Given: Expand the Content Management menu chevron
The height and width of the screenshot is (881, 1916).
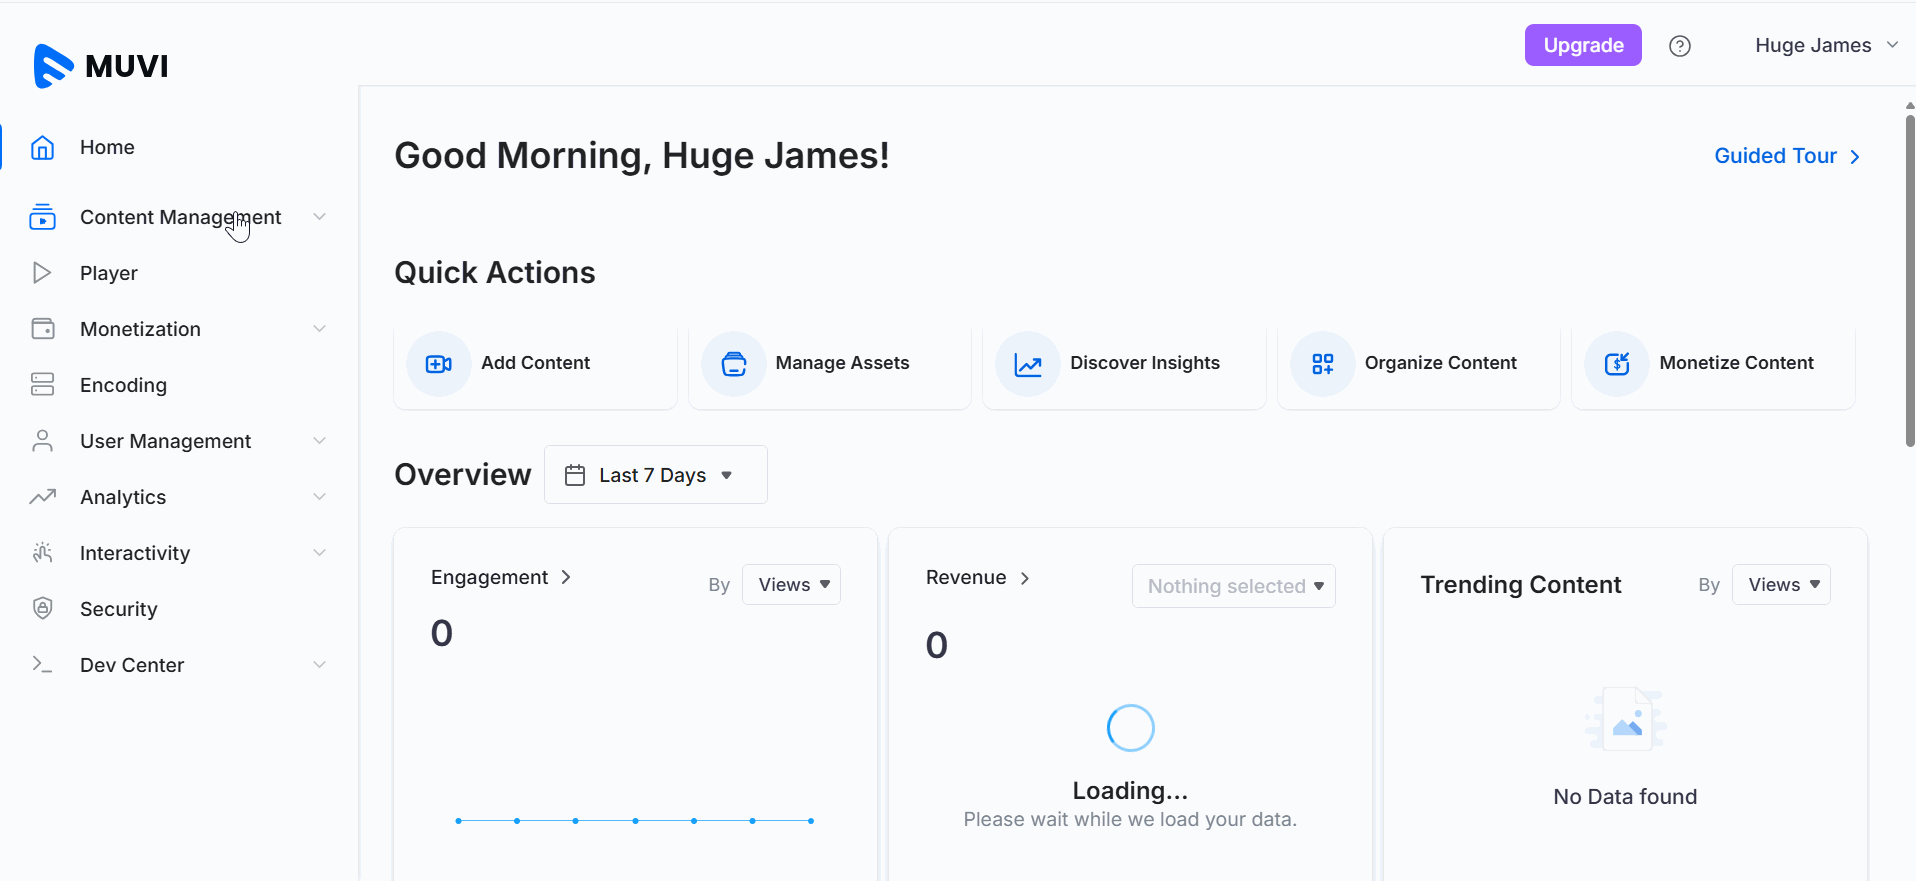Looking at the screenshot, I should click(319, 217).
